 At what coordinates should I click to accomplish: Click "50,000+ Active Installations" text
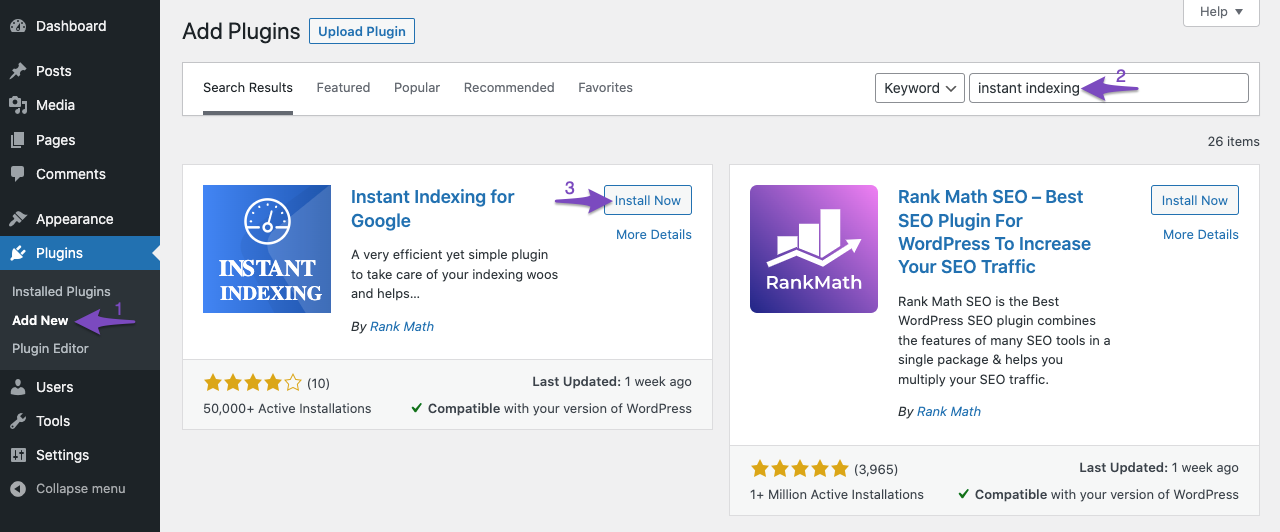(x=287, y=409)
